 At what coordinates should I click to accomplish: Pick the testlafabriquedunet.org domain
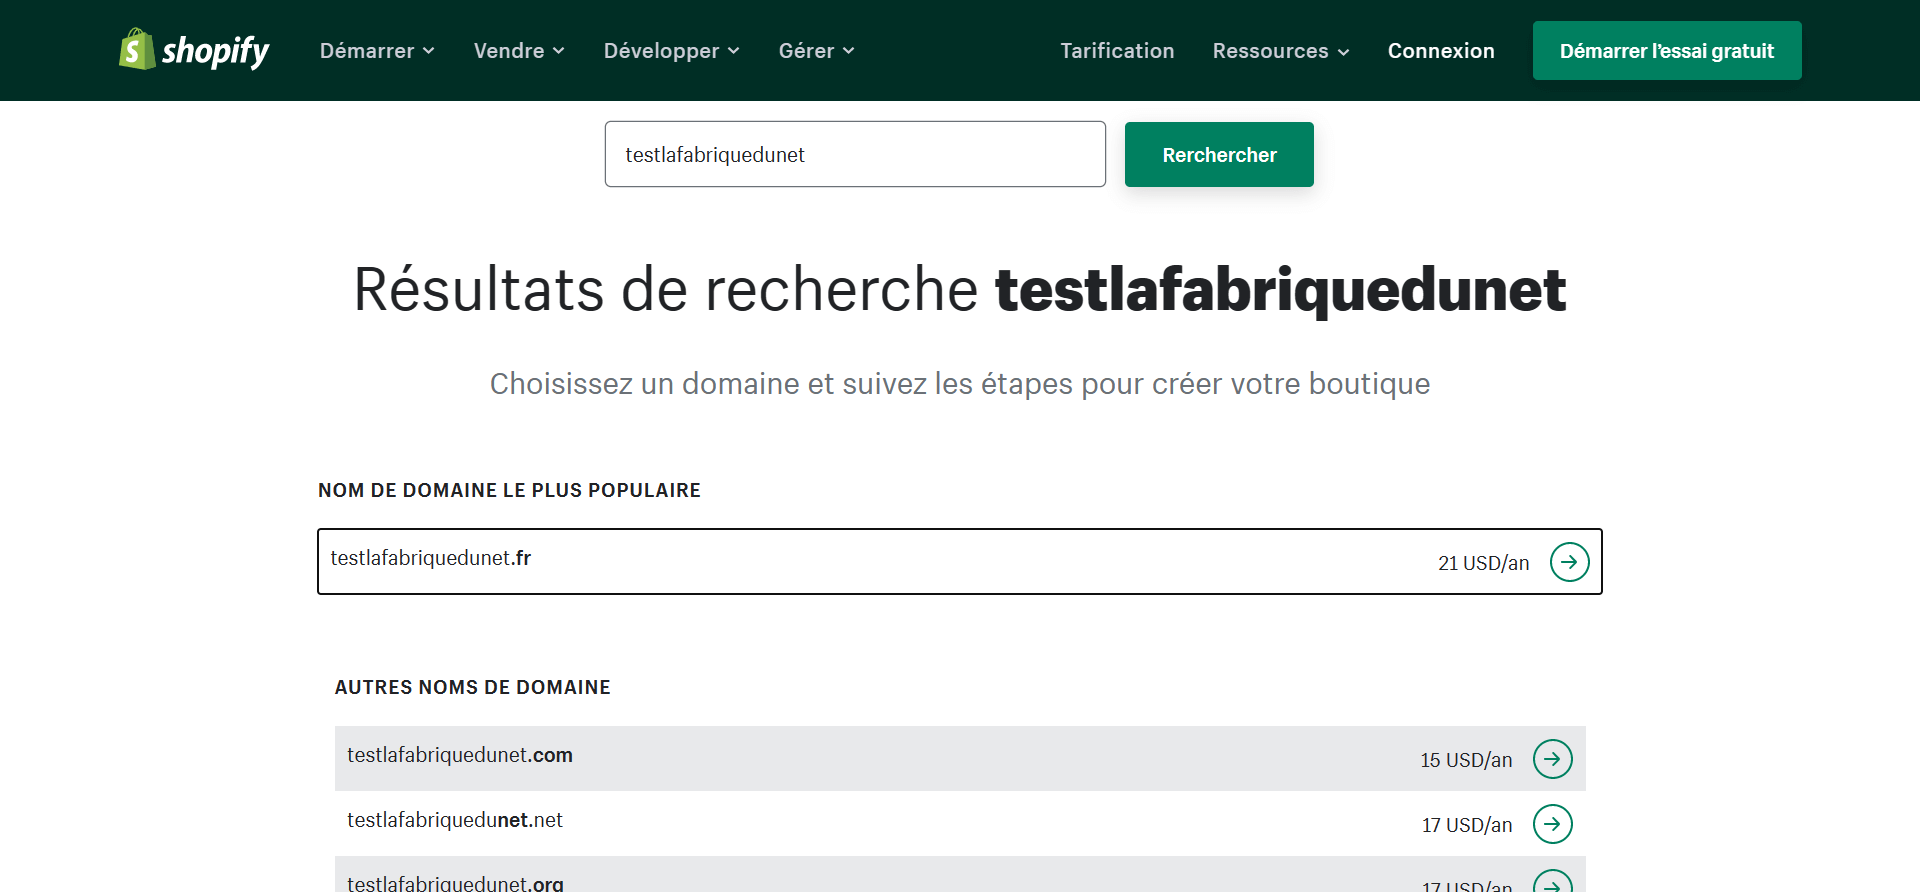pos(455,882)
